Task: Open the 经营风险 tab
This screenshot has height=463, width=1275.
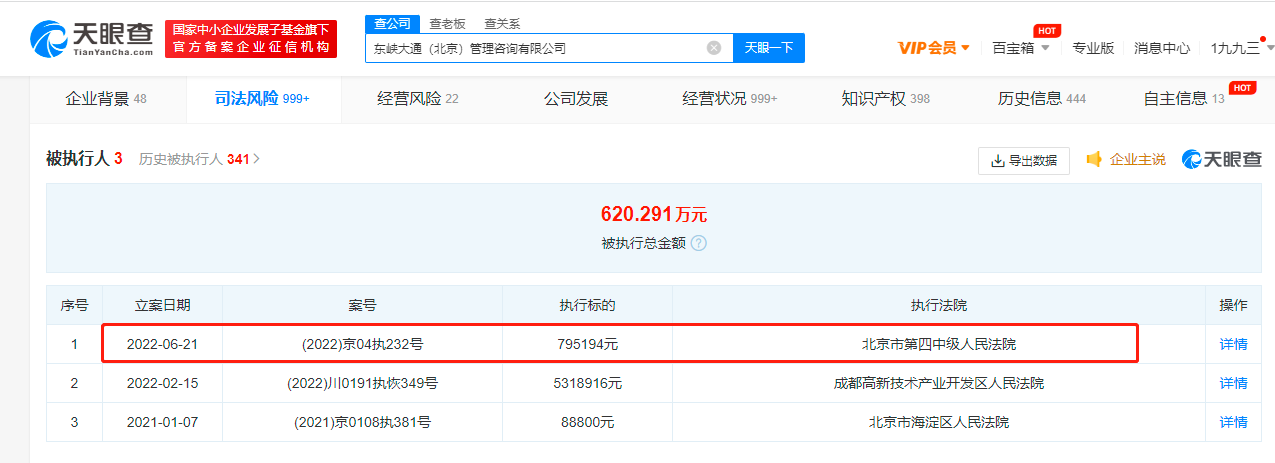Action: [418, 99]
